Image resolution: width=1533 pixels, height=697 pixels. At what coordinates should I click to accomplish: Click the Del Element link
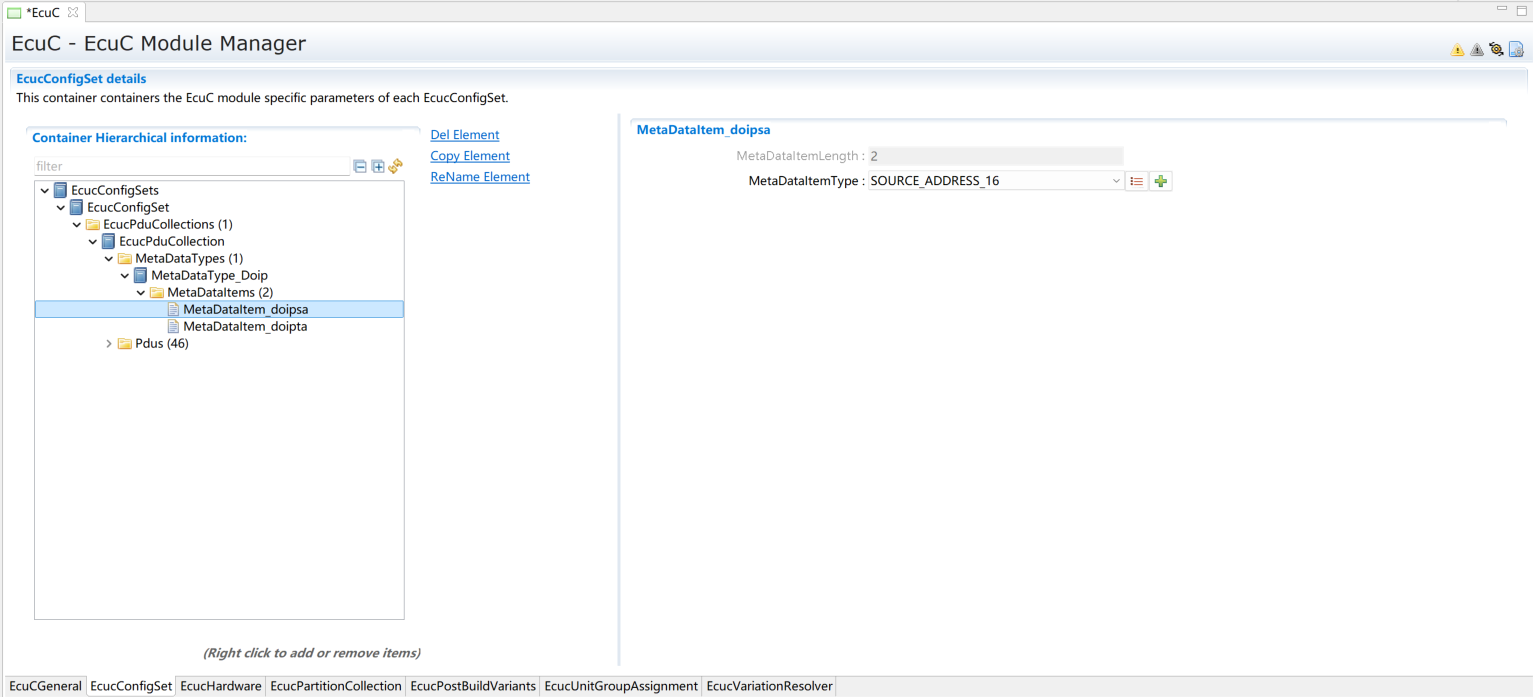coord(464,135)
